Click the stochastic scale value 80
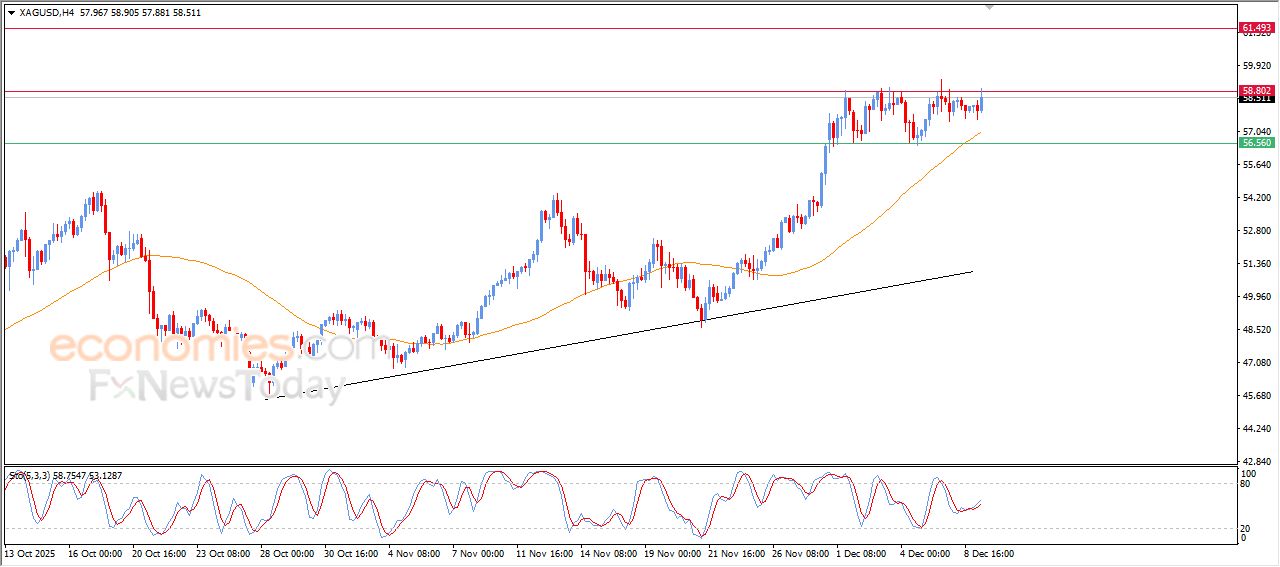Image resolution: width=1280 pixels, height=567 pixels. (x=1245, y=484)
